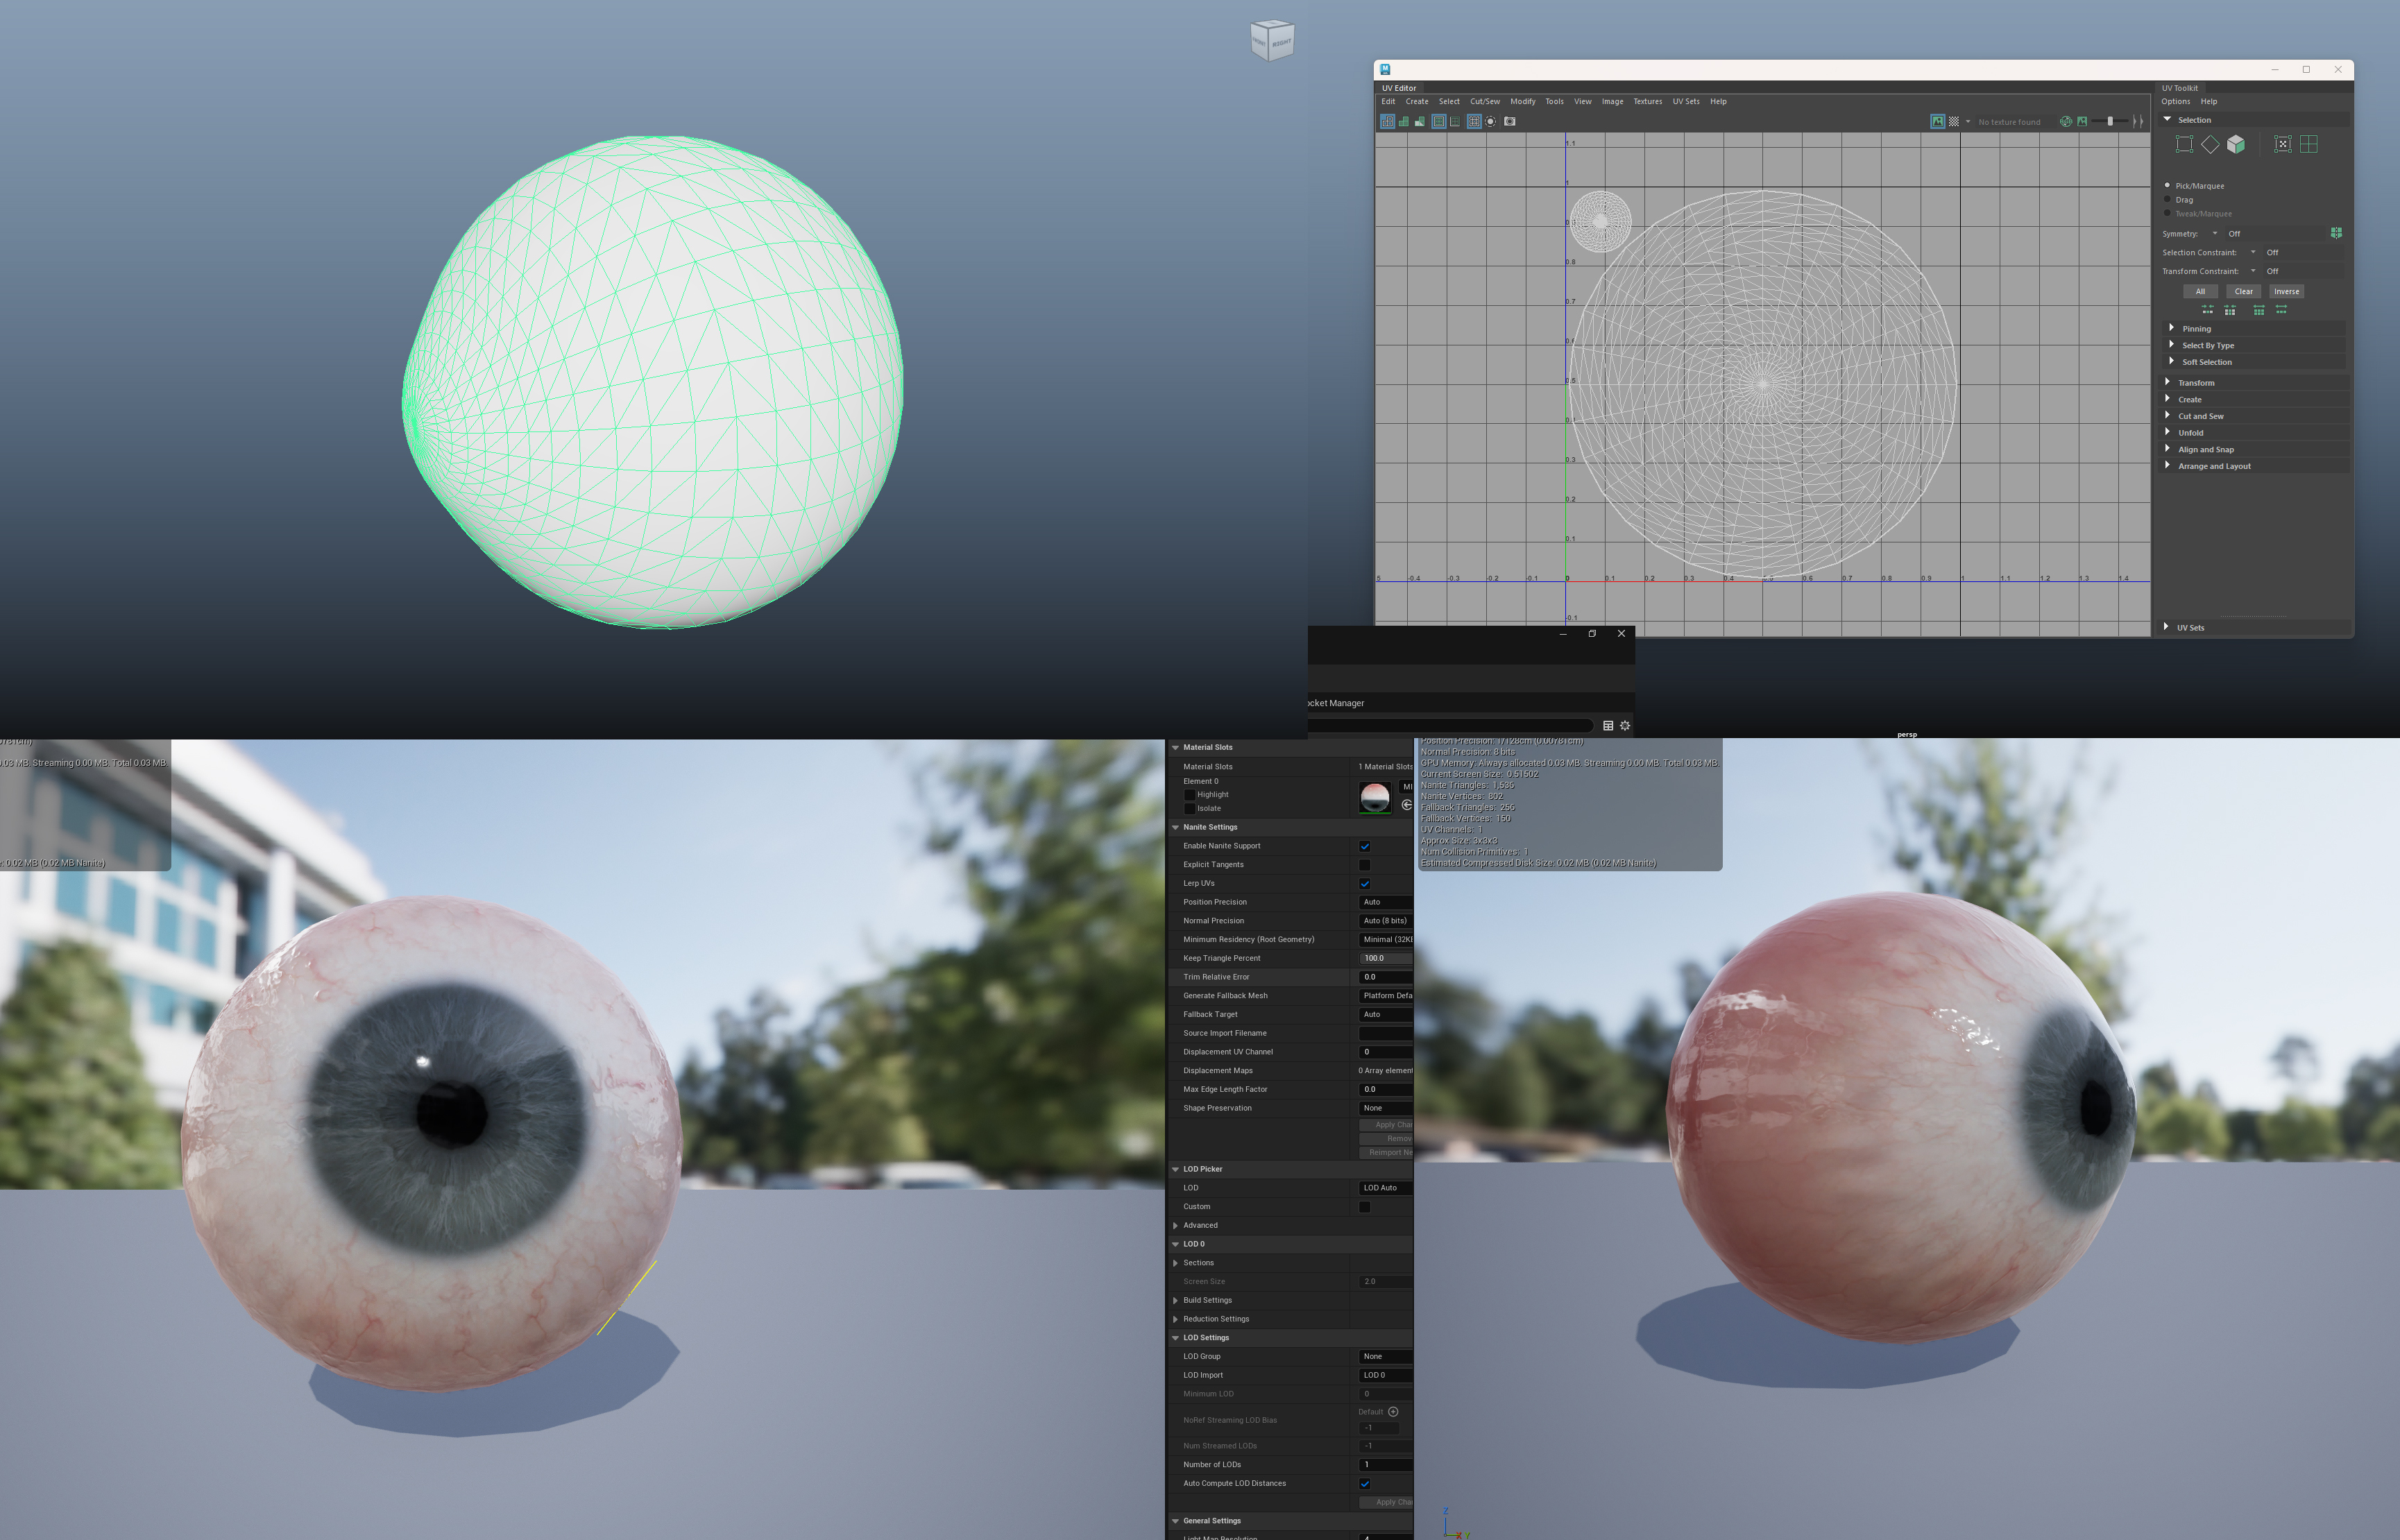Toggle the isolate select circle icon in UV Editor
2400x1540 pixels.
click(x=1490, y=121)
